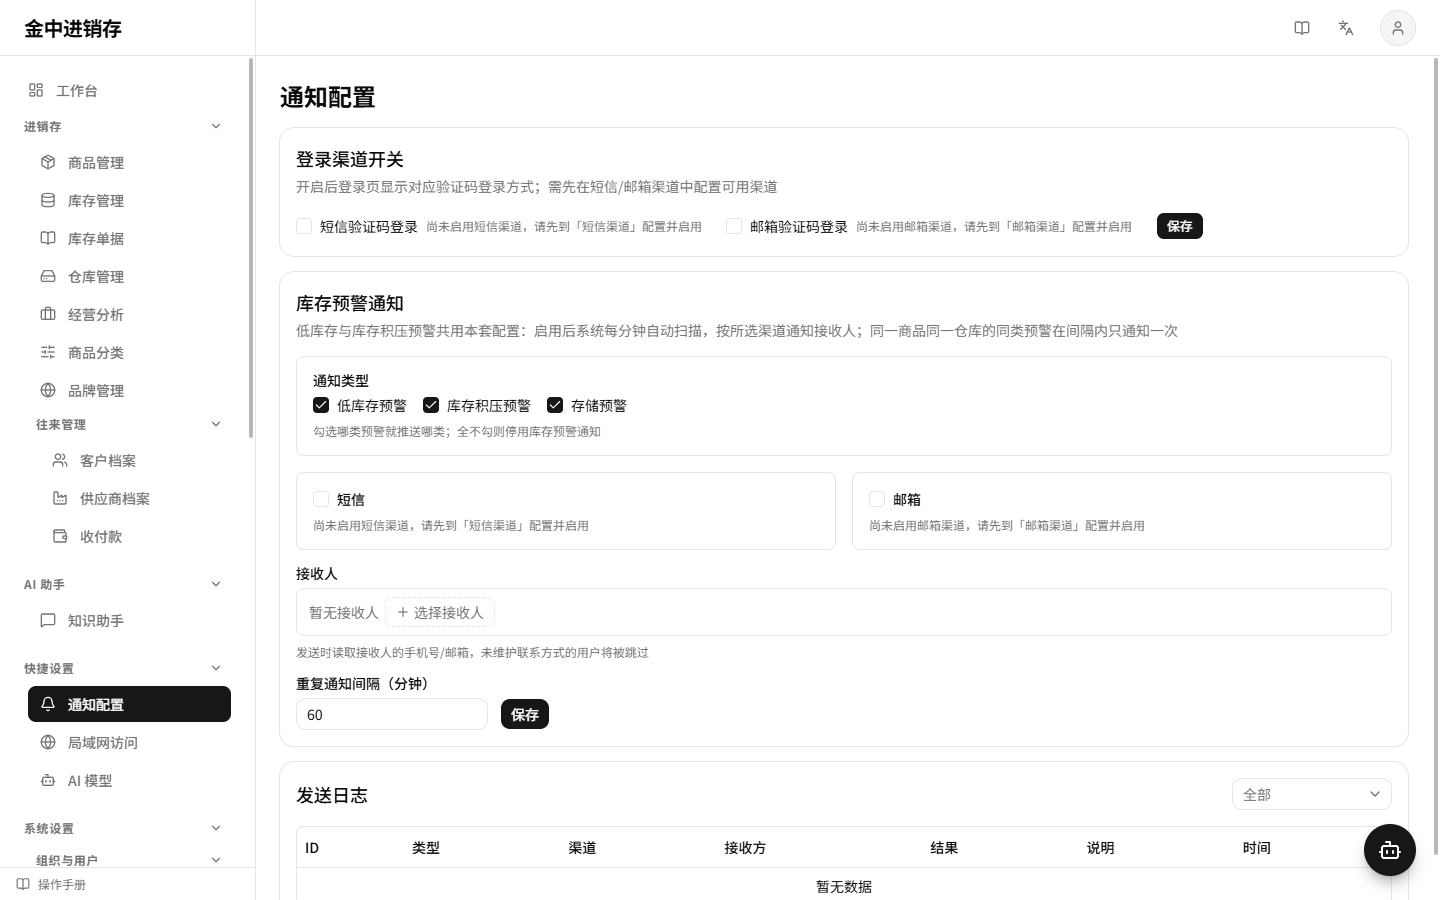Click the main page vertical scrollbar
The width and height of the screenshot is (1440, 900).
point(1436,456)
